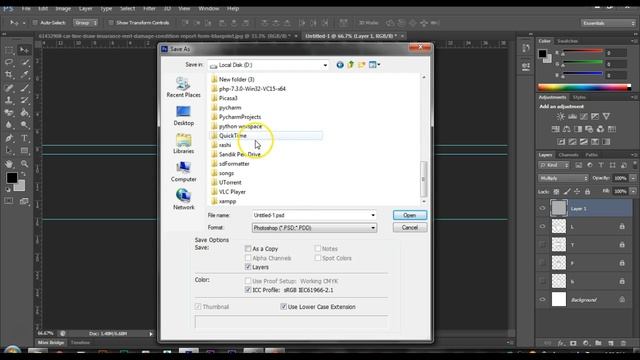
Task: Click the Cancel button
Action: coord(410,227)
